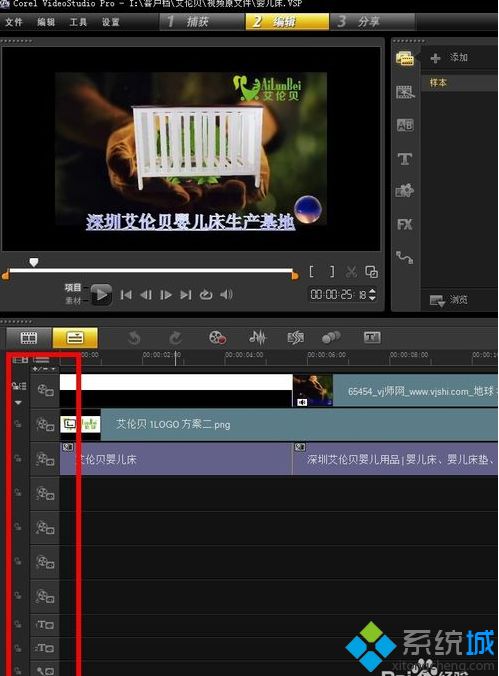Viewport: 499px width, 676px height.
Task: Play the project in preview
Action: tap(101, 295)
